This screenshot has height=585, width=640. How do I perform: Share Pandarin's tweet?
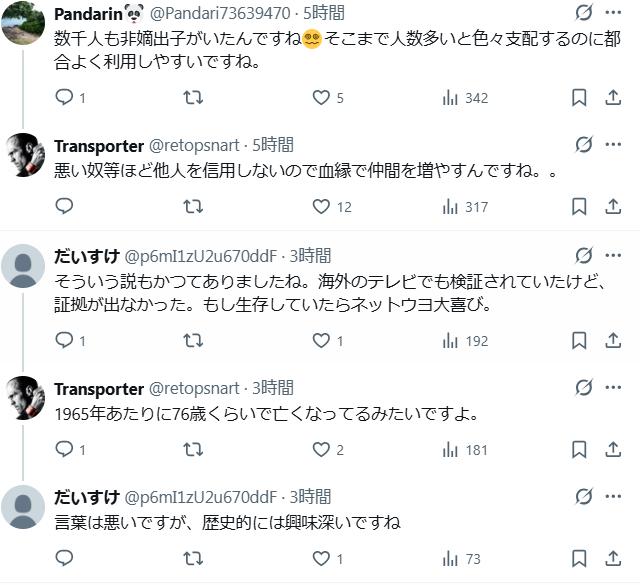tap(613, 98)
